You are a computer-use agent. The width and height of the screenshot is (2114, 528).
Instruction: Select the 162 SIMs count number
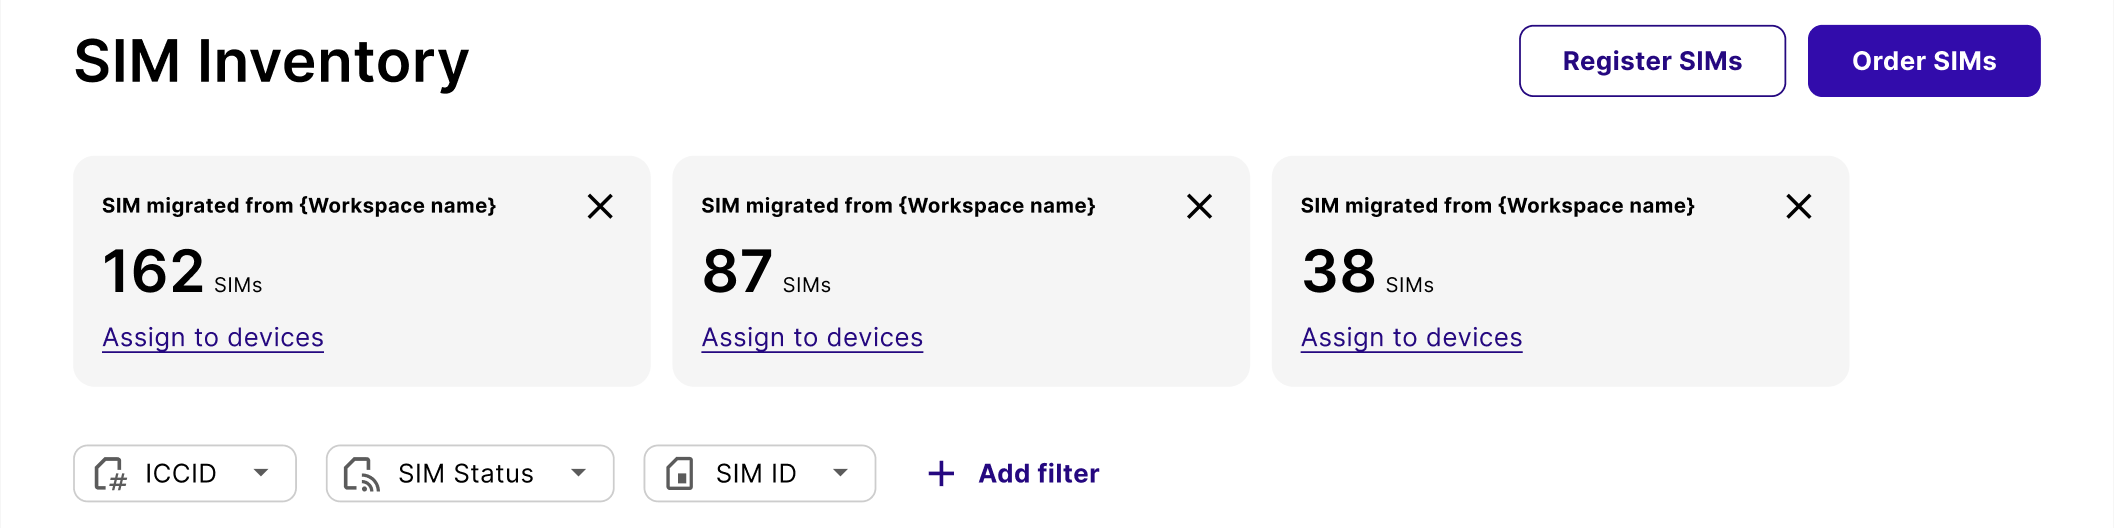point(153,272)
